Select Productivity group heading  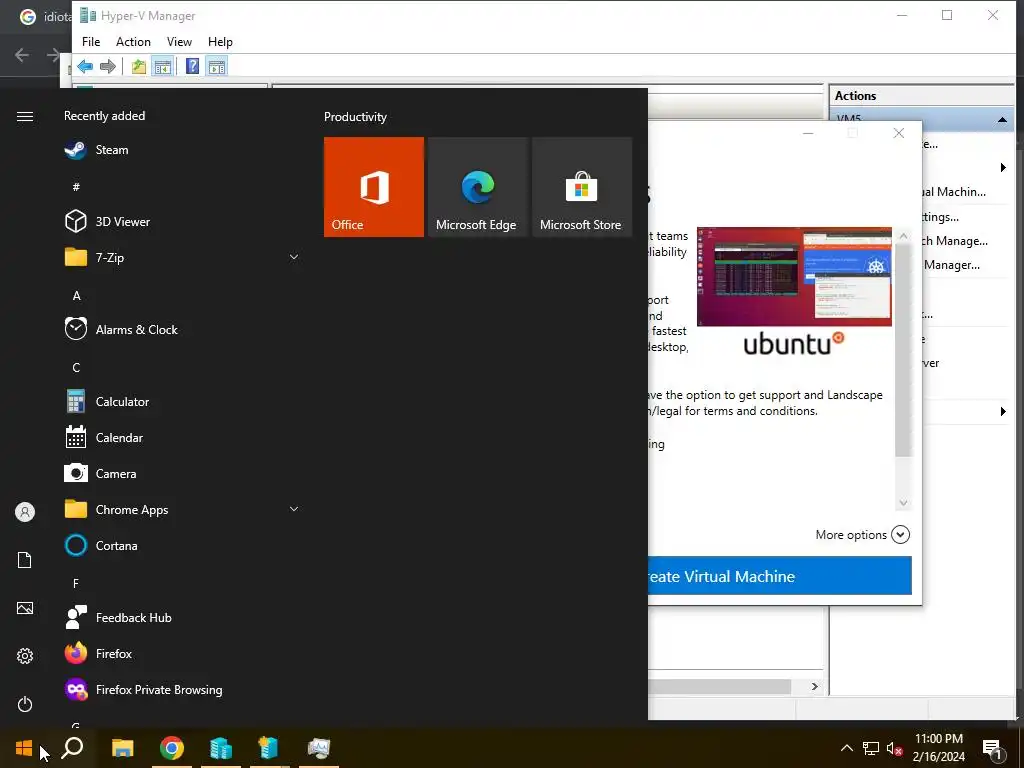pyautogui.click(x=355, y=117)
